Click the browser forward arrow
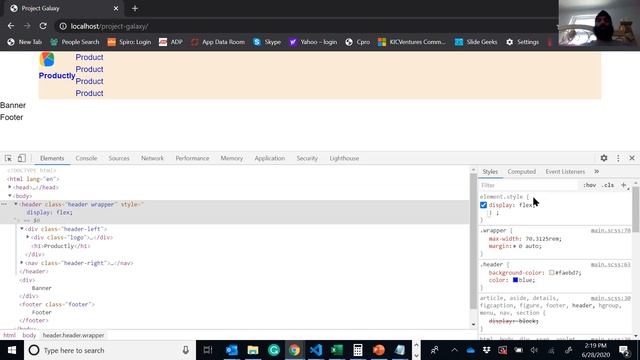 tap(27, 26)
